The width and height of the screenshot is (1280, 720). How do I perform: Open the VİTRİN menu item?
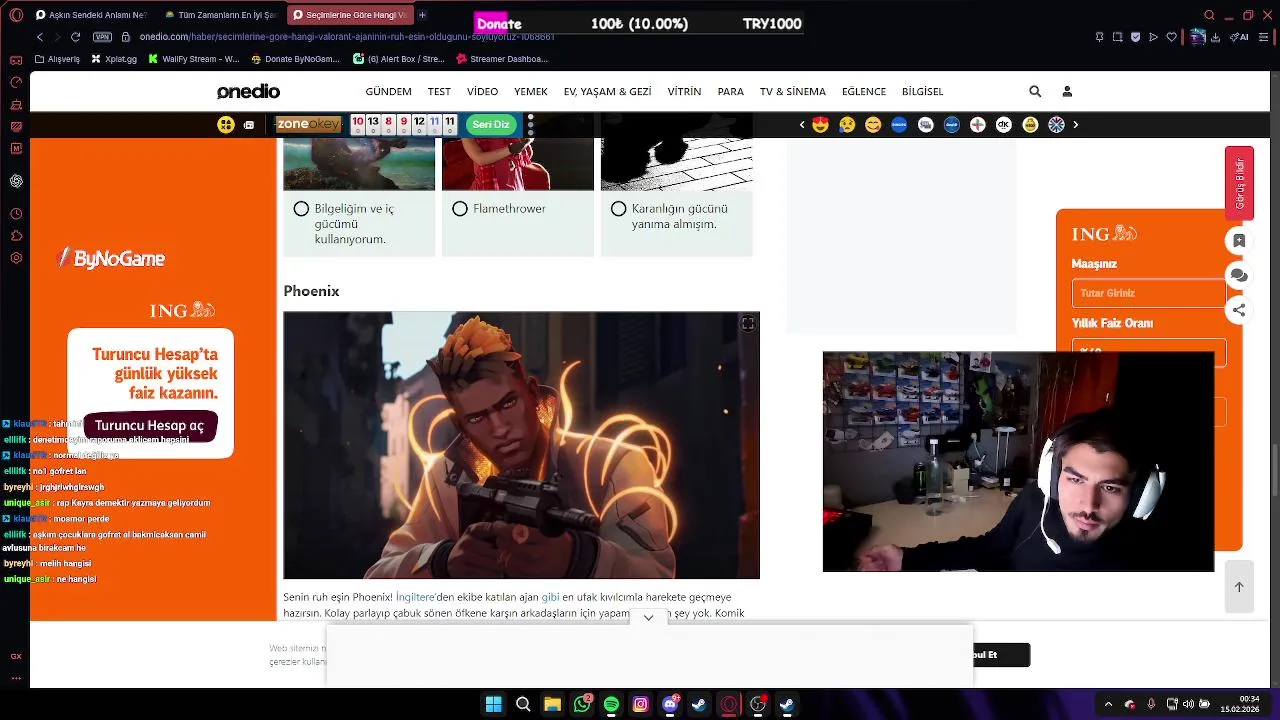684,91
